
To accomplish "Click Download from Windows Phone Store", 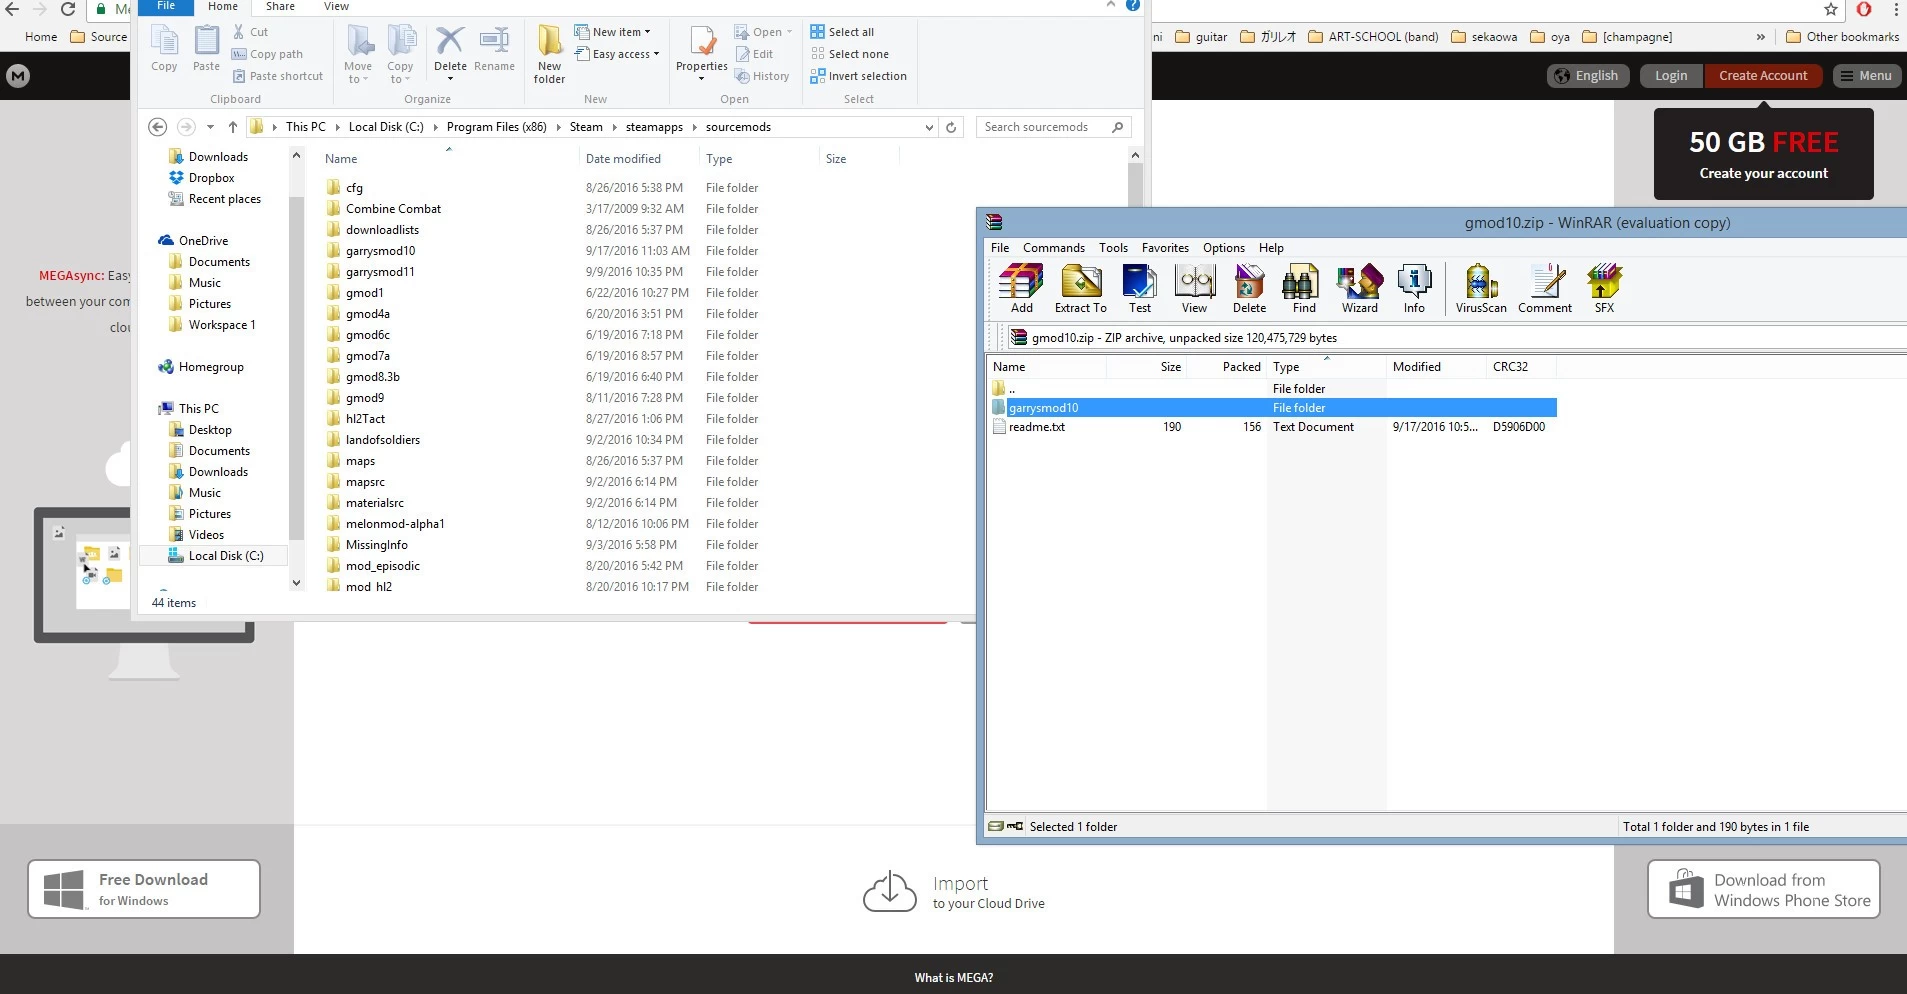I will [1764, 889].
